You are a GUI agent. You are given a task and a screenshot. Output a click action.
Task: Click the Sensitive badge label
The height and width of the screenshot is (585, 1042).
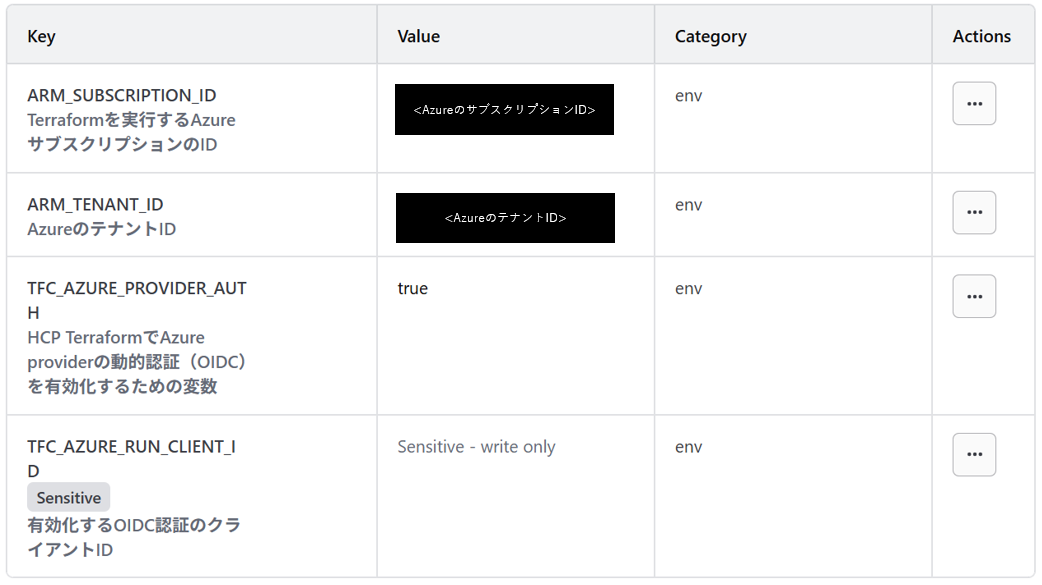coord(68,498)
